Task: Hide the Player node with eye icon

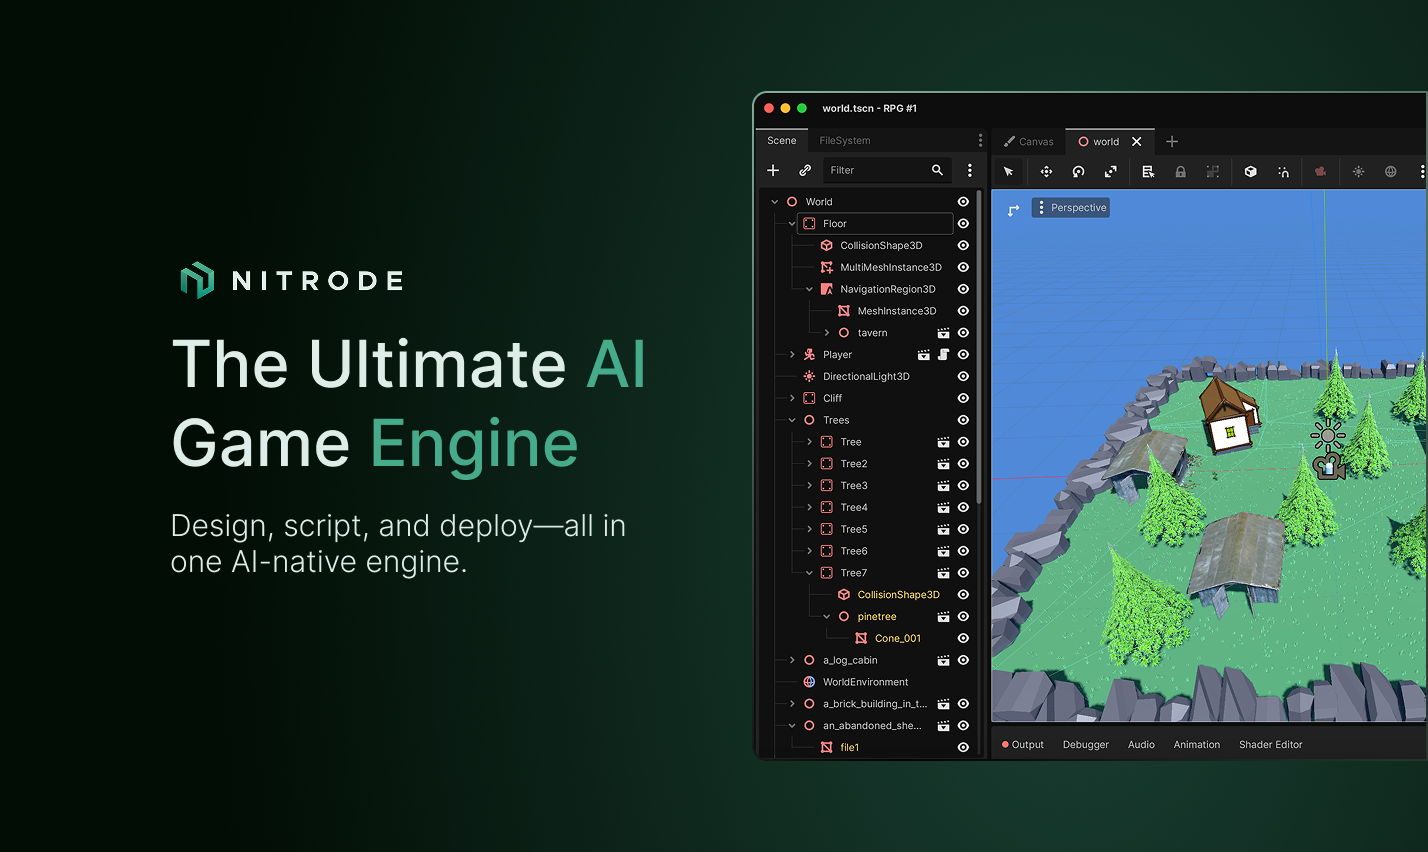Action: [x=963, y=355]
